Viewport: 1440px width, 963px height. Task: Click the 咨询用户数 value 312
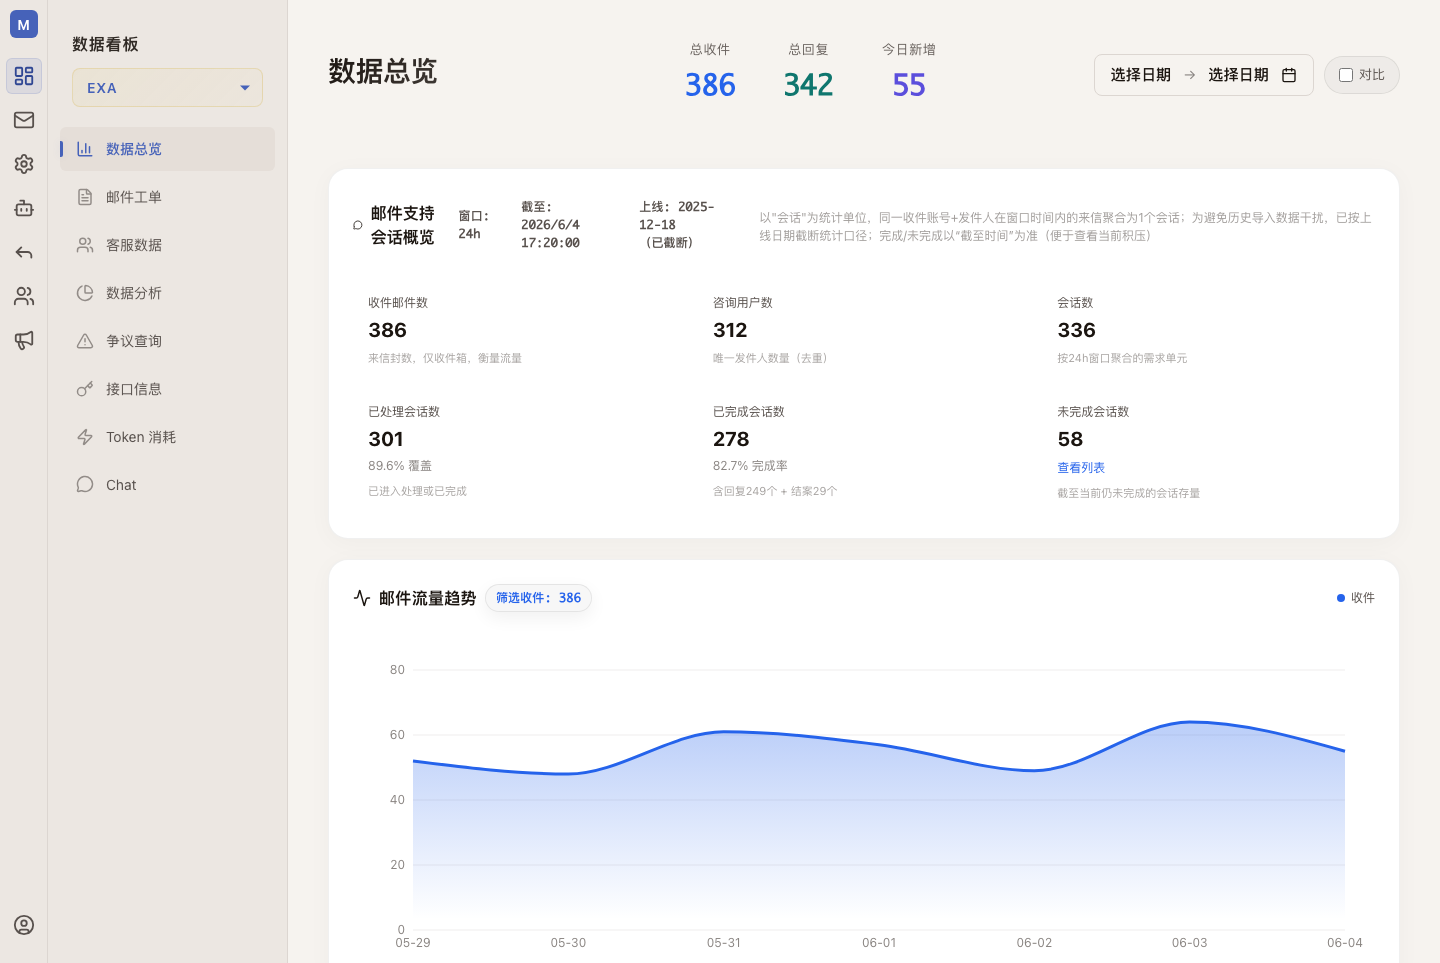coord(731,330)
